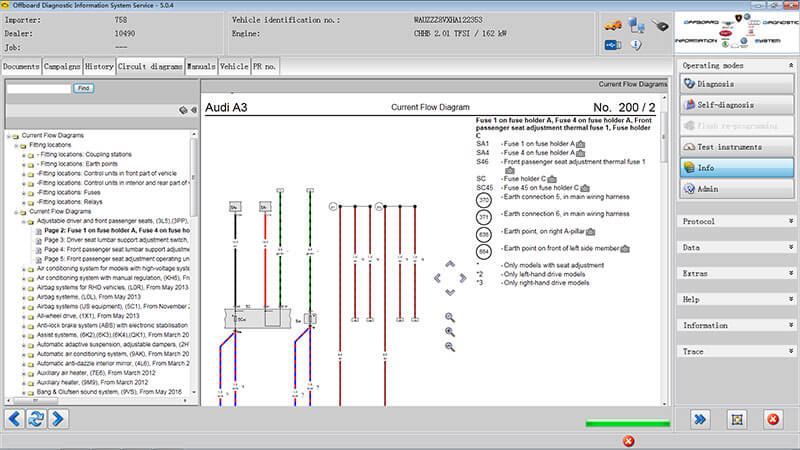Click the blue refresh arrows icon

click(36, 419)
